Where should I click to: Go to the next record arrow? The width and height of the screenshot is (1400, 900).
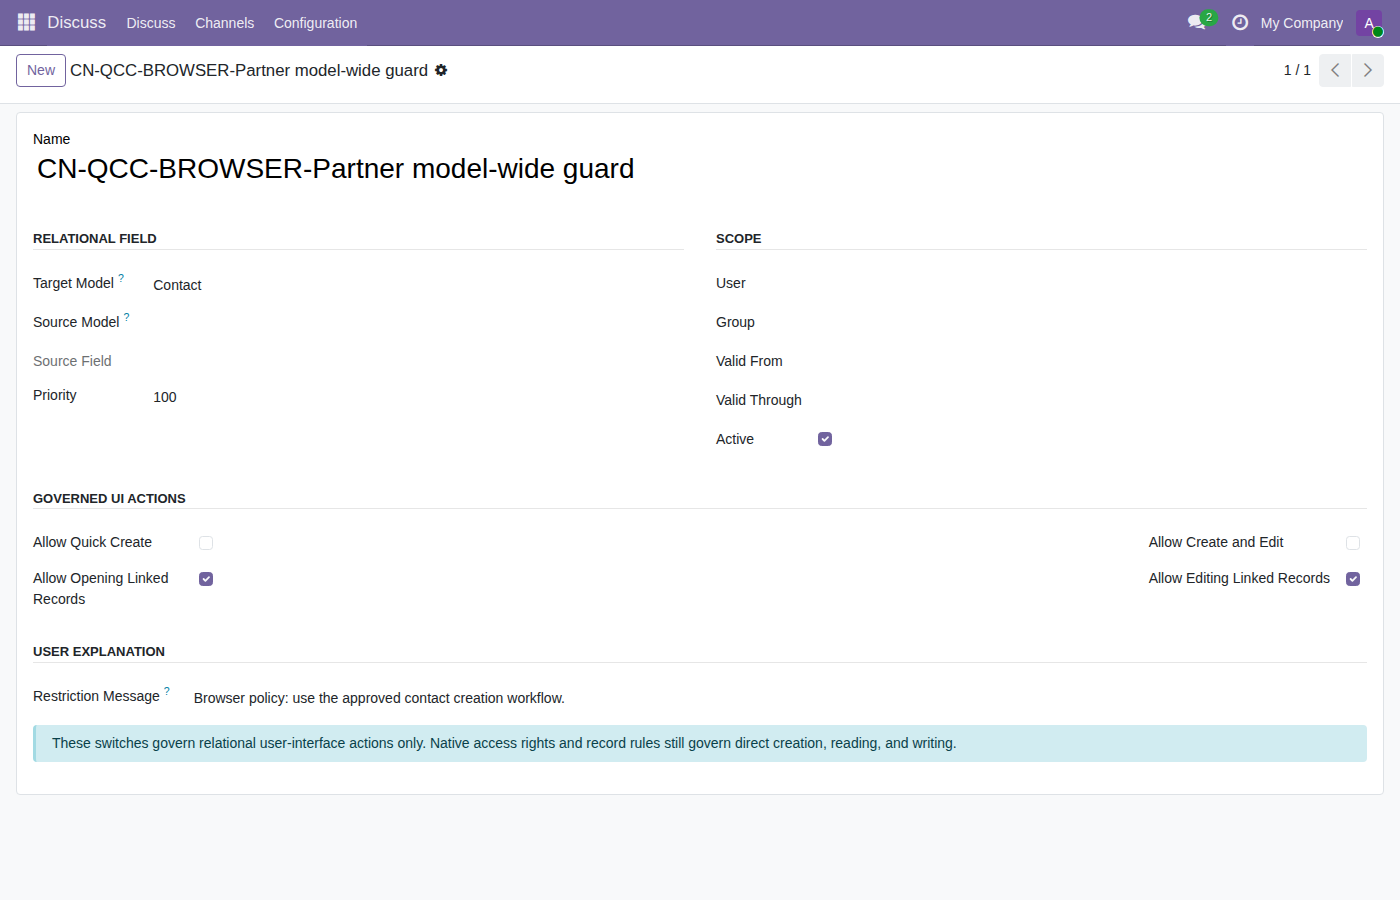coord(1368,70)
